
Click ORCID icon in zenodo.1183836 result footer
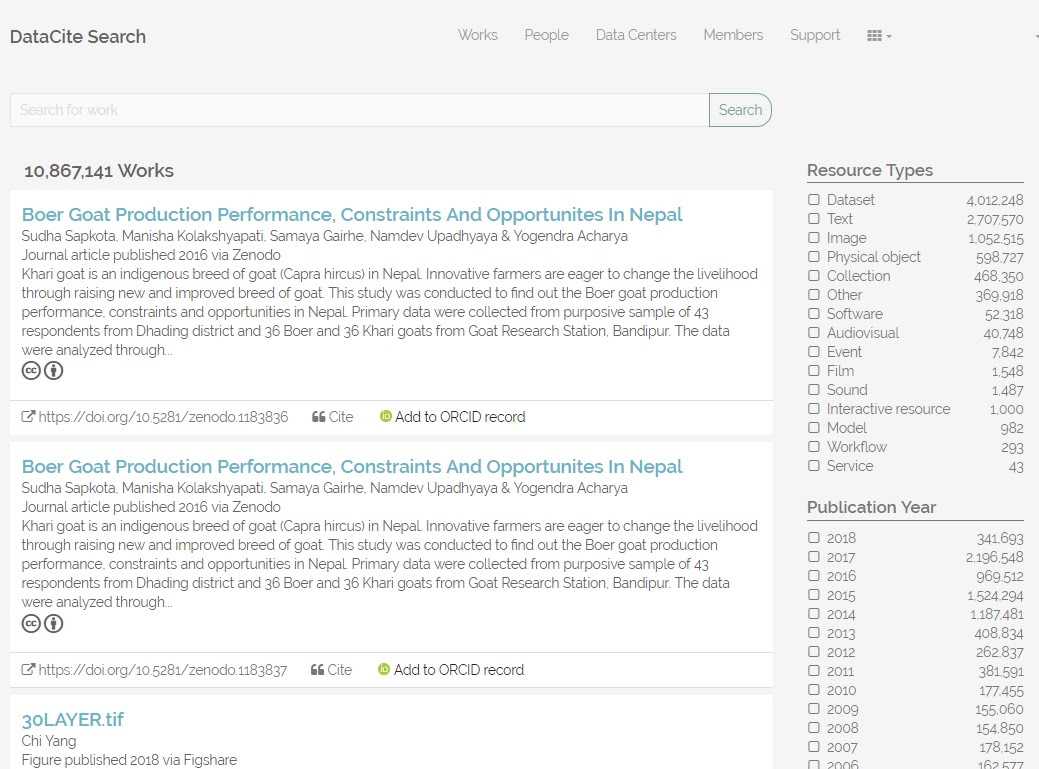click(x=386, y=417)
